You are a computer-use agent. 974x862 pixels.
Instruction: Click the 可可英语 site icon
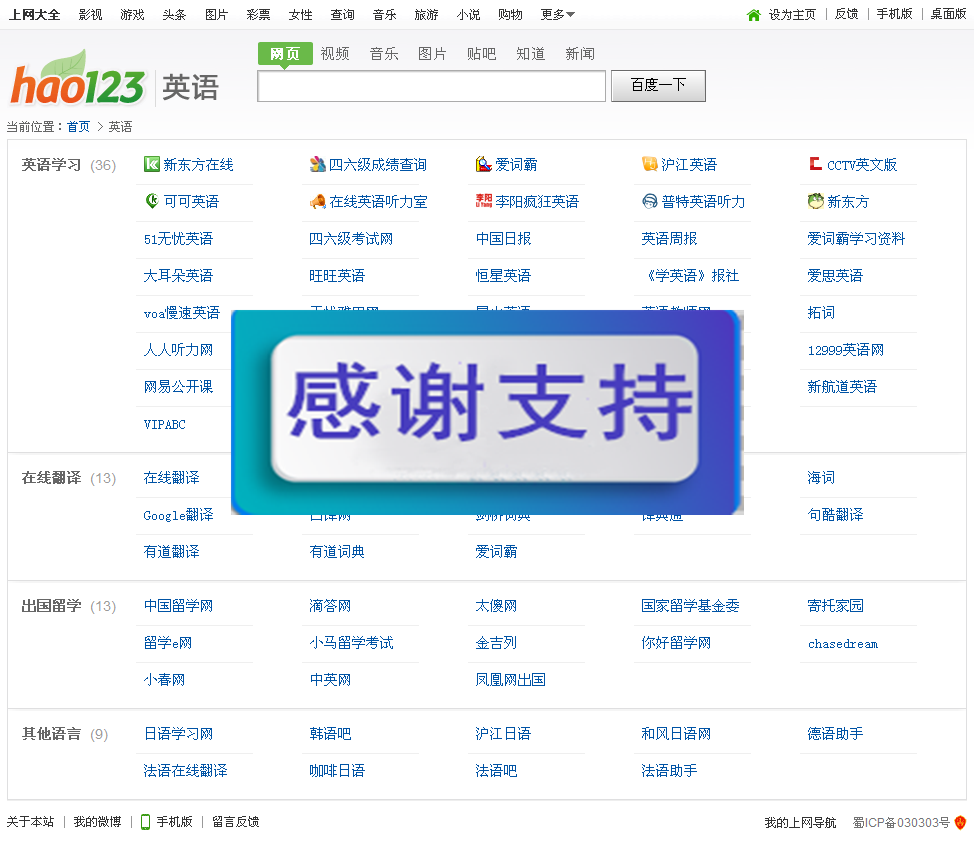[152, 201]
